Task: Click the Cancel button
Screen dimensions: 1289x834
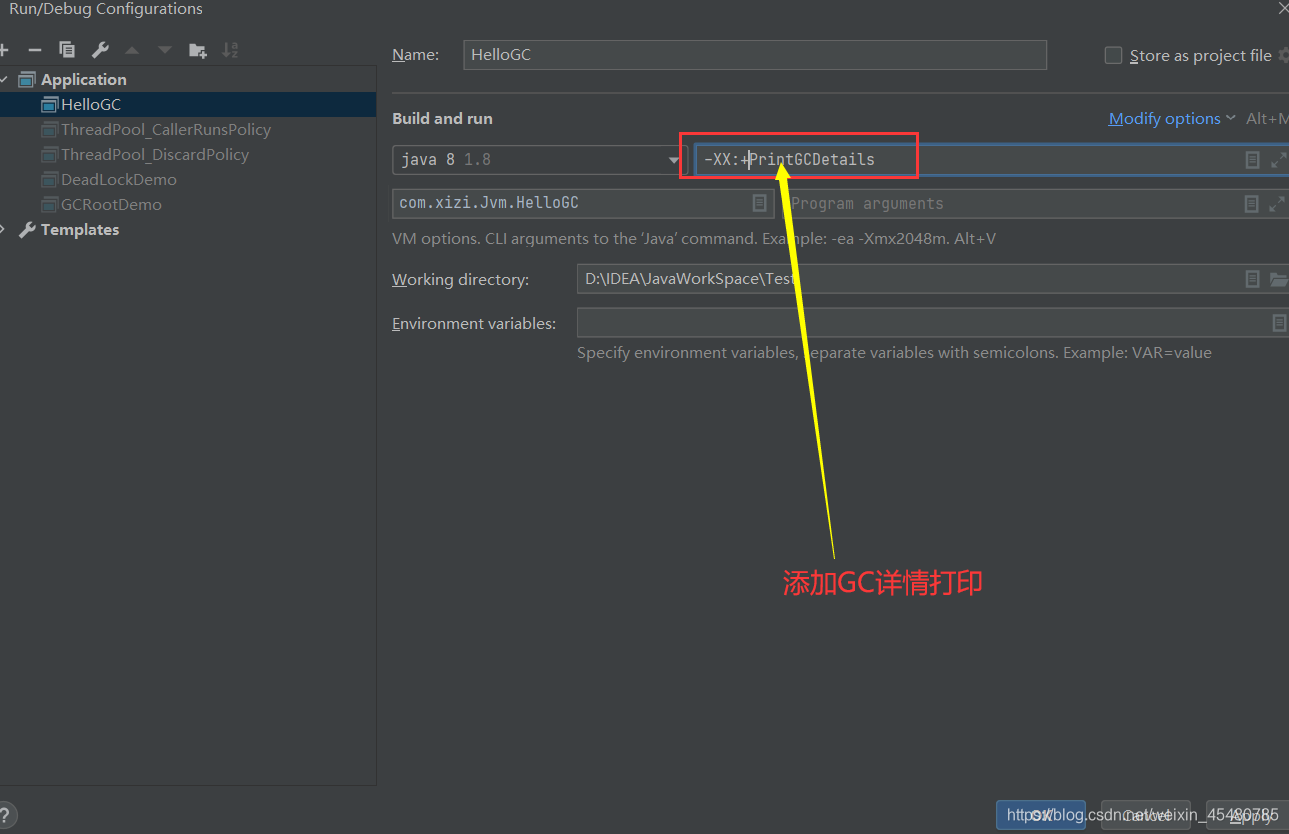Action: click(1146, 815)
